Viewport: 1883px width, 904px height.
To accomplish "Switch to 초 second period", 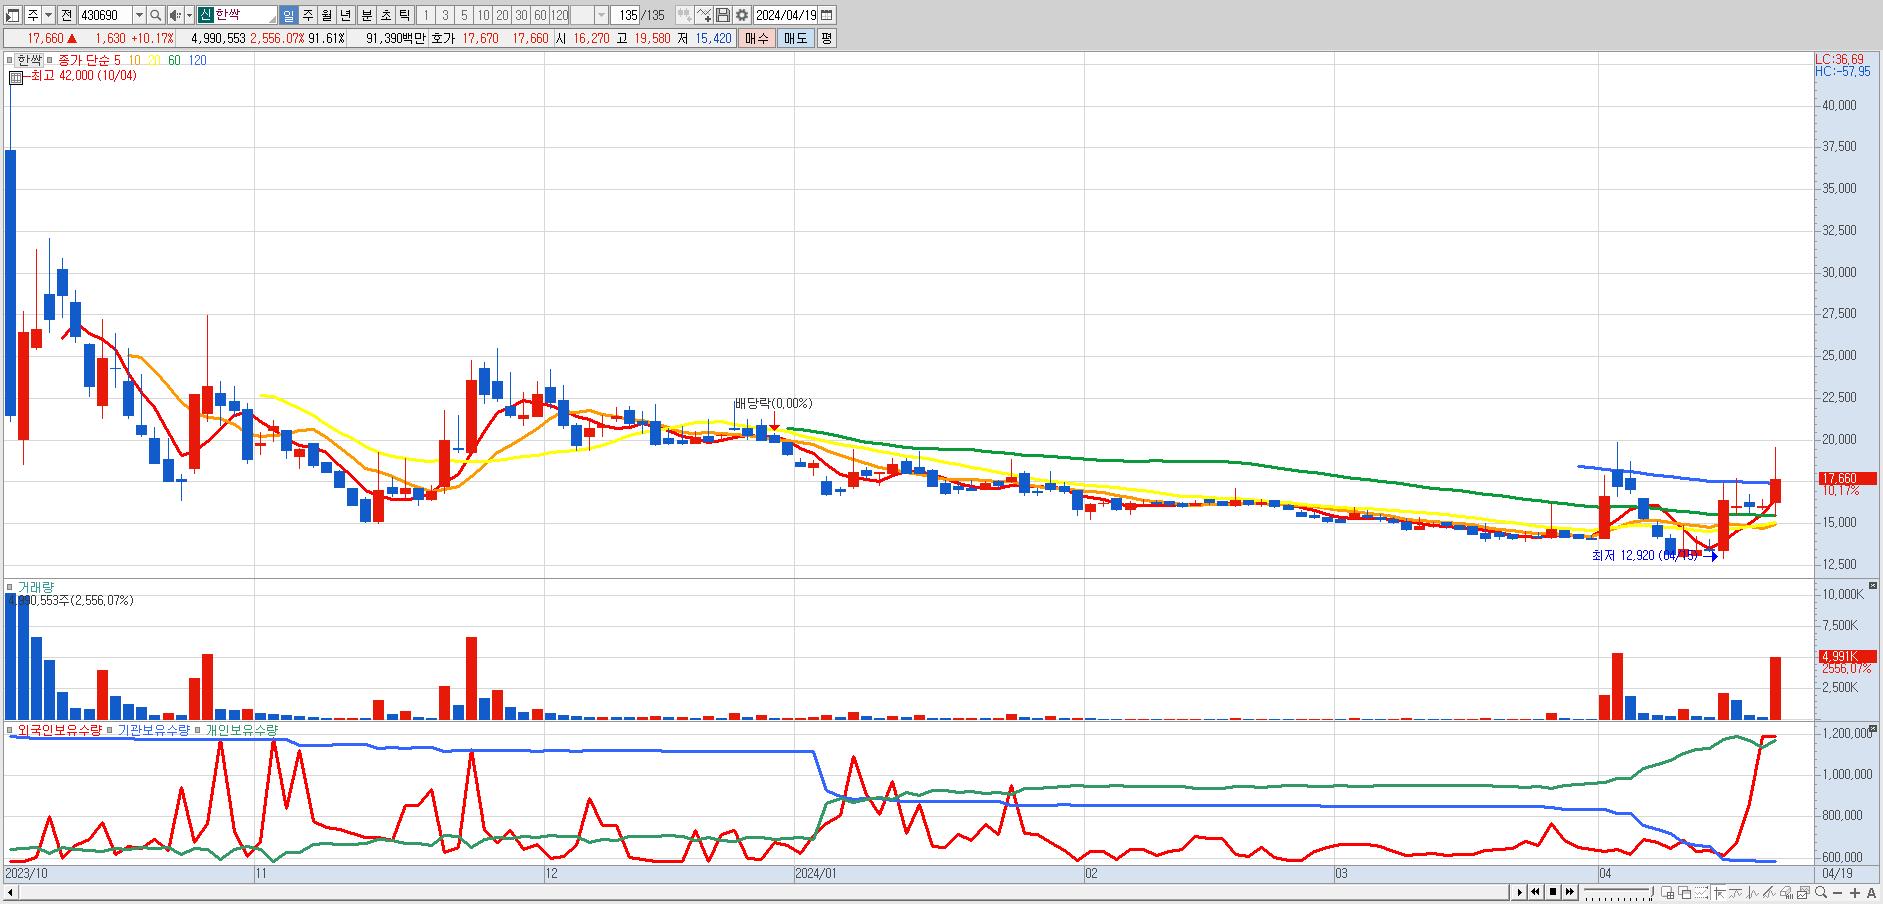I will click(385, 15).
